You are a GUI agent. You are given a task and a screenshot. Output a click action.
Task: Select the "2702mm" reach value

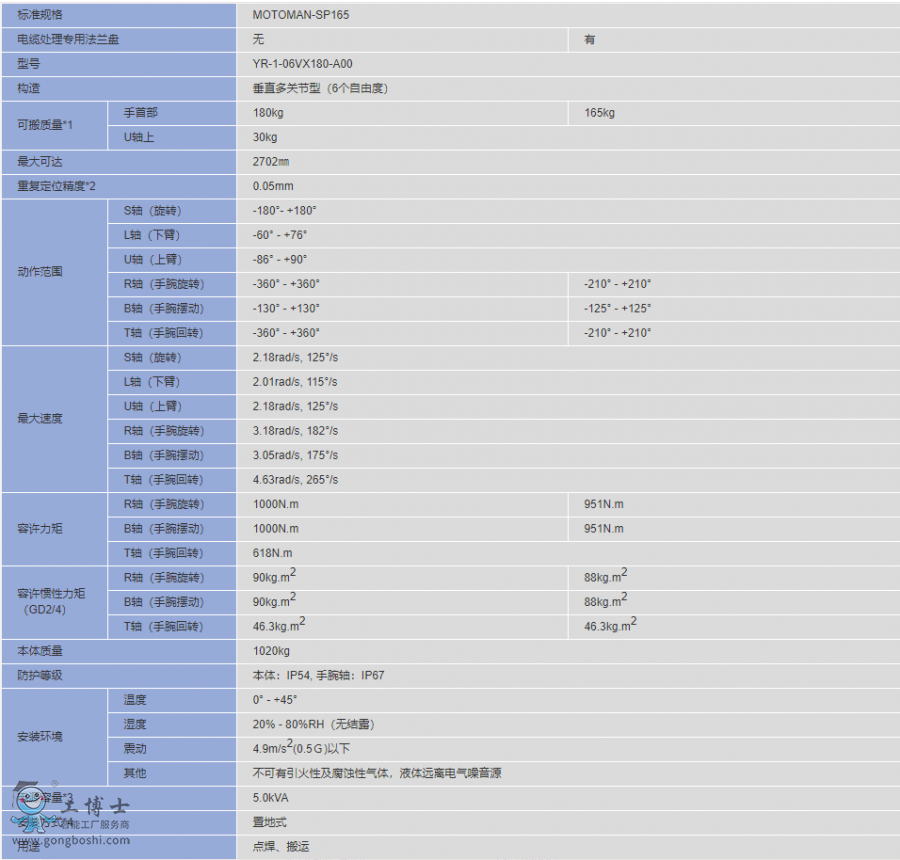pyautogui.click(x=271, y=162)
